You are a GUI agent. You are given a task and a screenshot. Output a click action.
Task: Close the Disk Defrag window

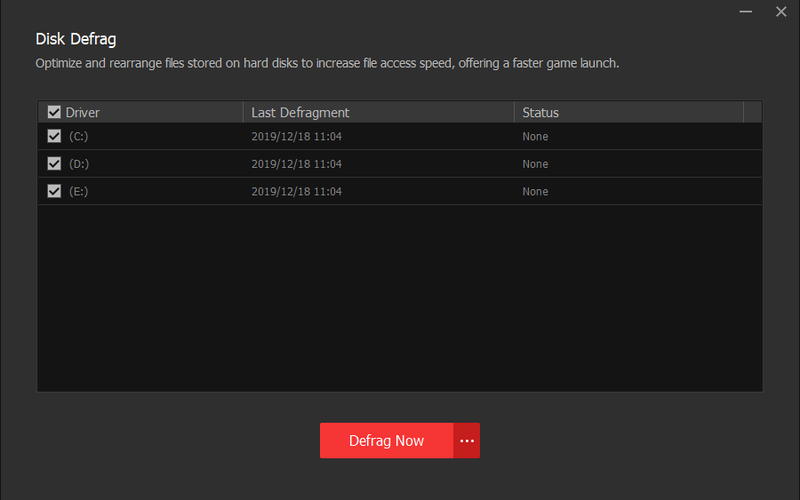(781, 12)
